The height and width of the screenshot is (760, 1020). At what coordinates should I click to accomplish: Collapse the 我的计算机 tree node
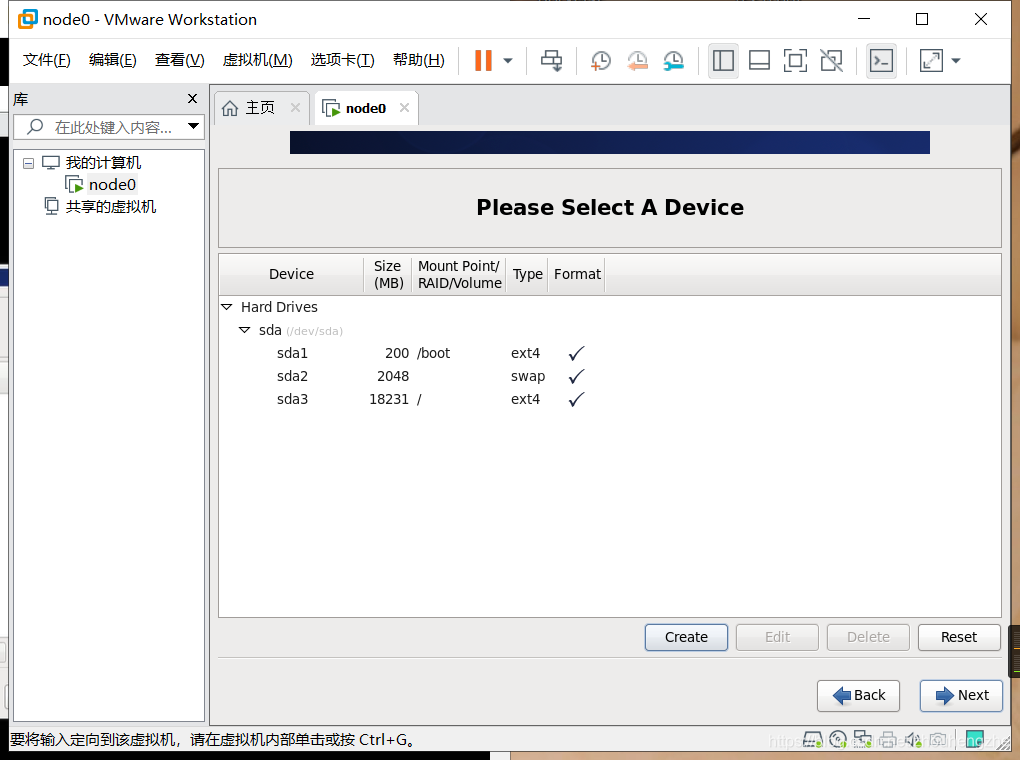click(x=29, y=163)
